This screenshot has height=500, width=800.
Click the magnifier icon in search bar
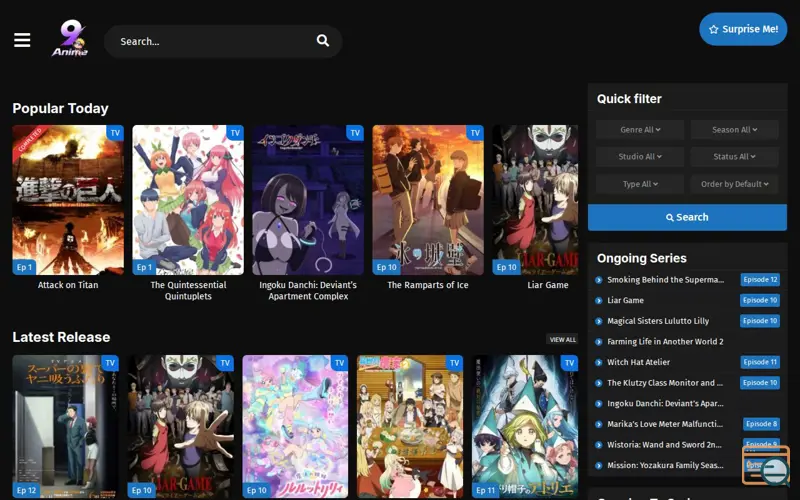click(x=322, y=40)
